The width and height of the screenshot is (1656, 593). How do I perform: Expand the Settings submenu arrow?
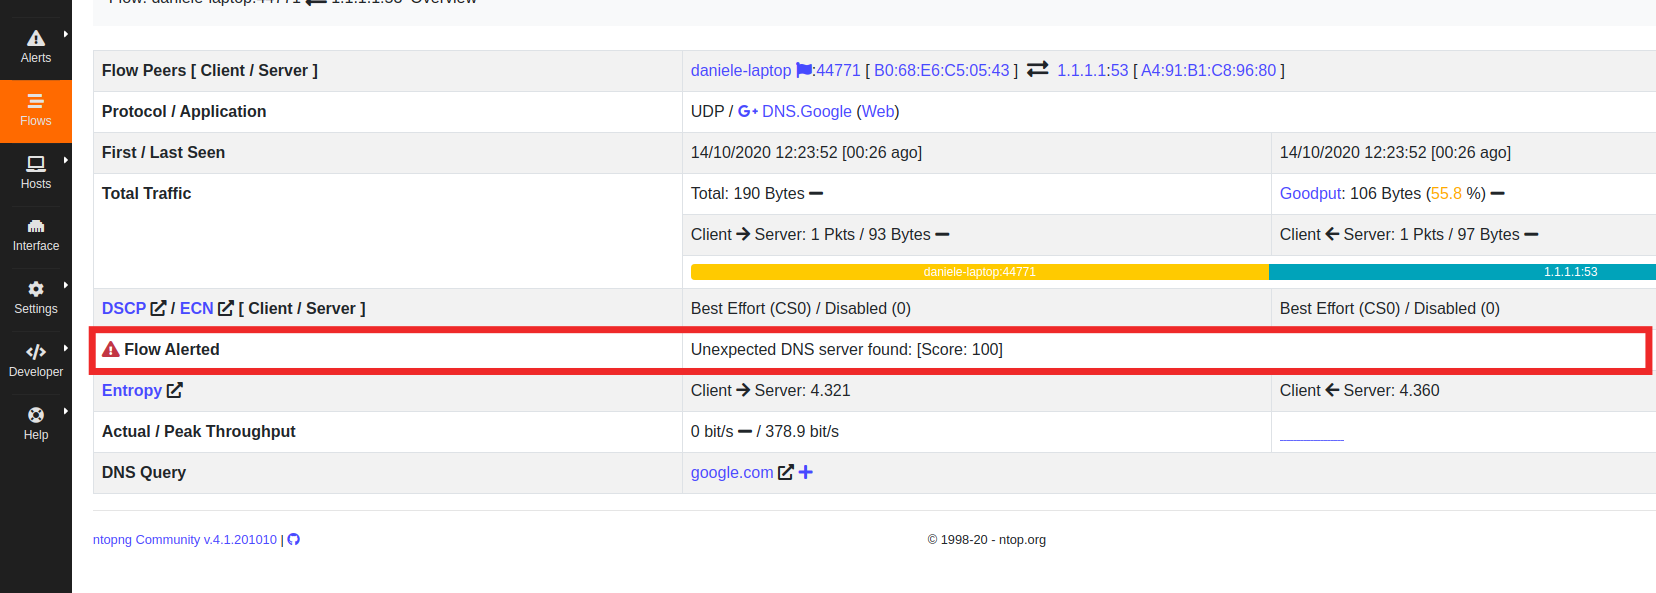click(x=66, y=285)
